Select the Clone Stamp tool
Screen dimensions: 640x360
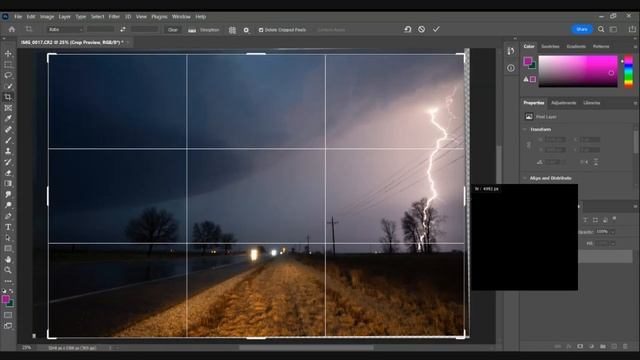(8, 151)
